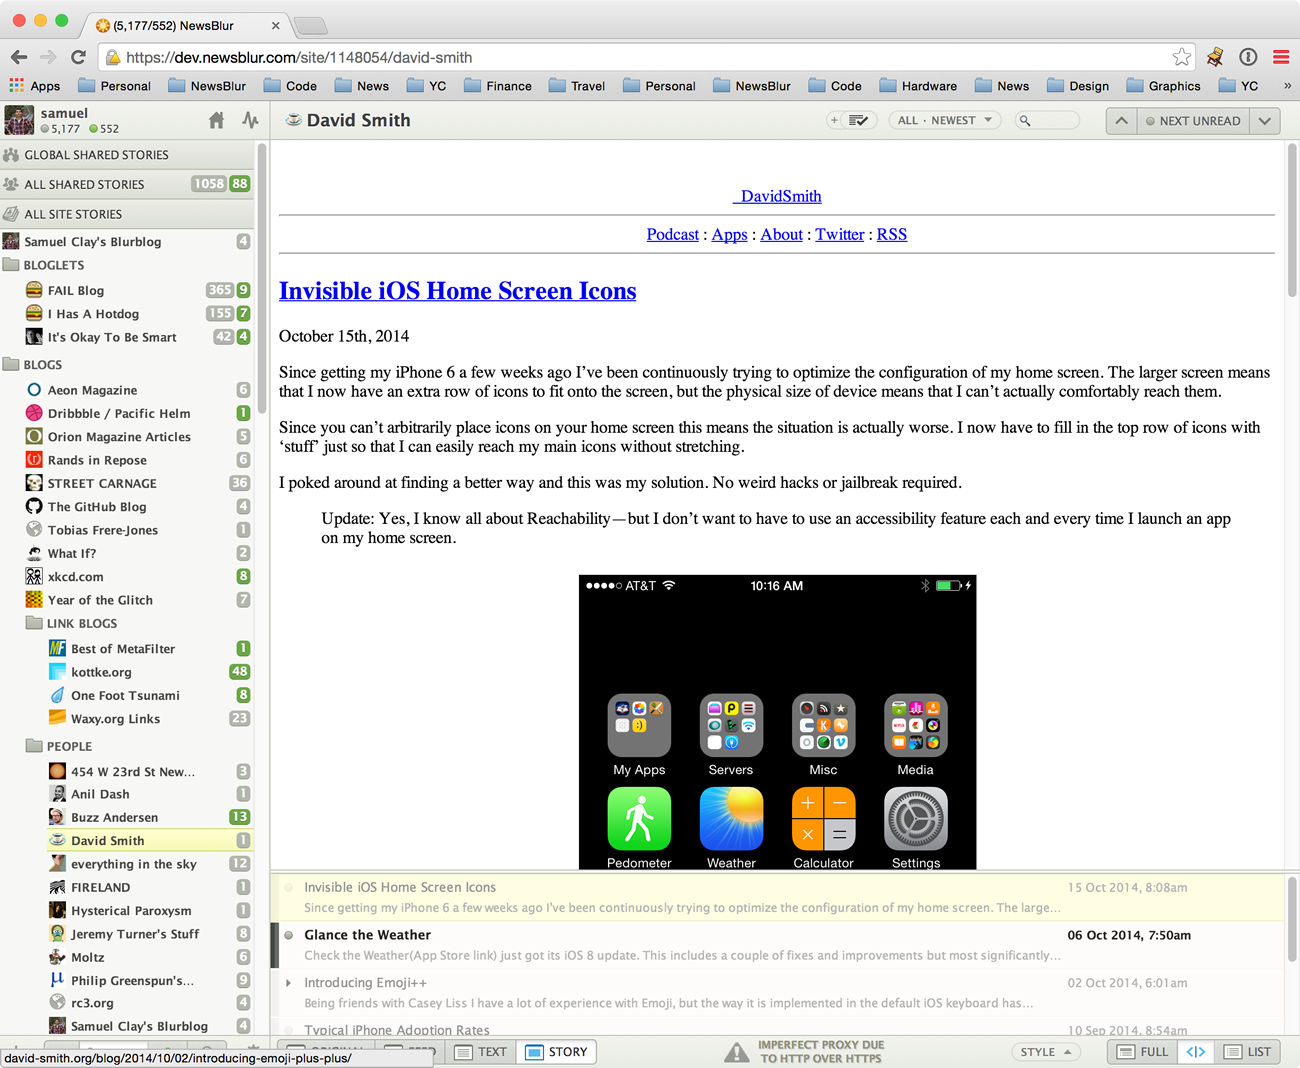
Task: Open Global Shared Stories
Action: click(x=127, y=155)
